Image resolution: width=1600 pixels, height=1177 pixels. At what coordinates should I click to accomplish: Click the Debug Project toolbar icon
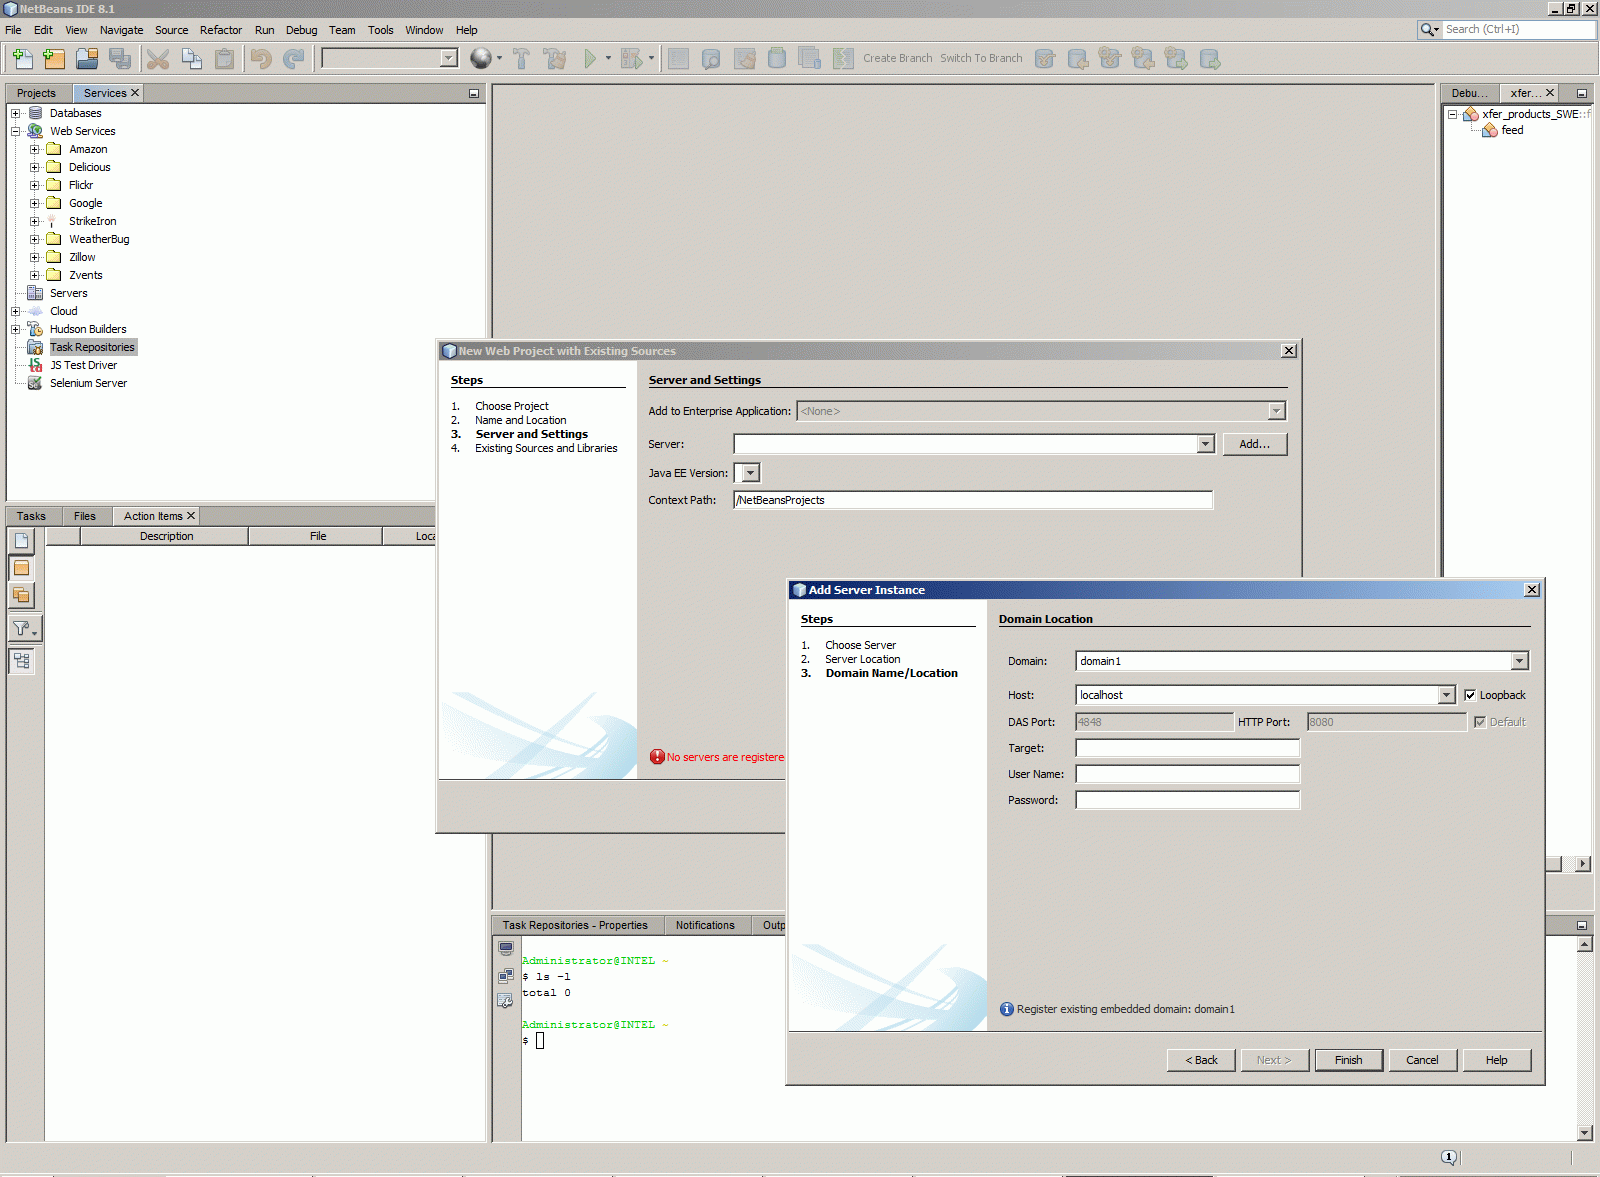pos(631,59)
